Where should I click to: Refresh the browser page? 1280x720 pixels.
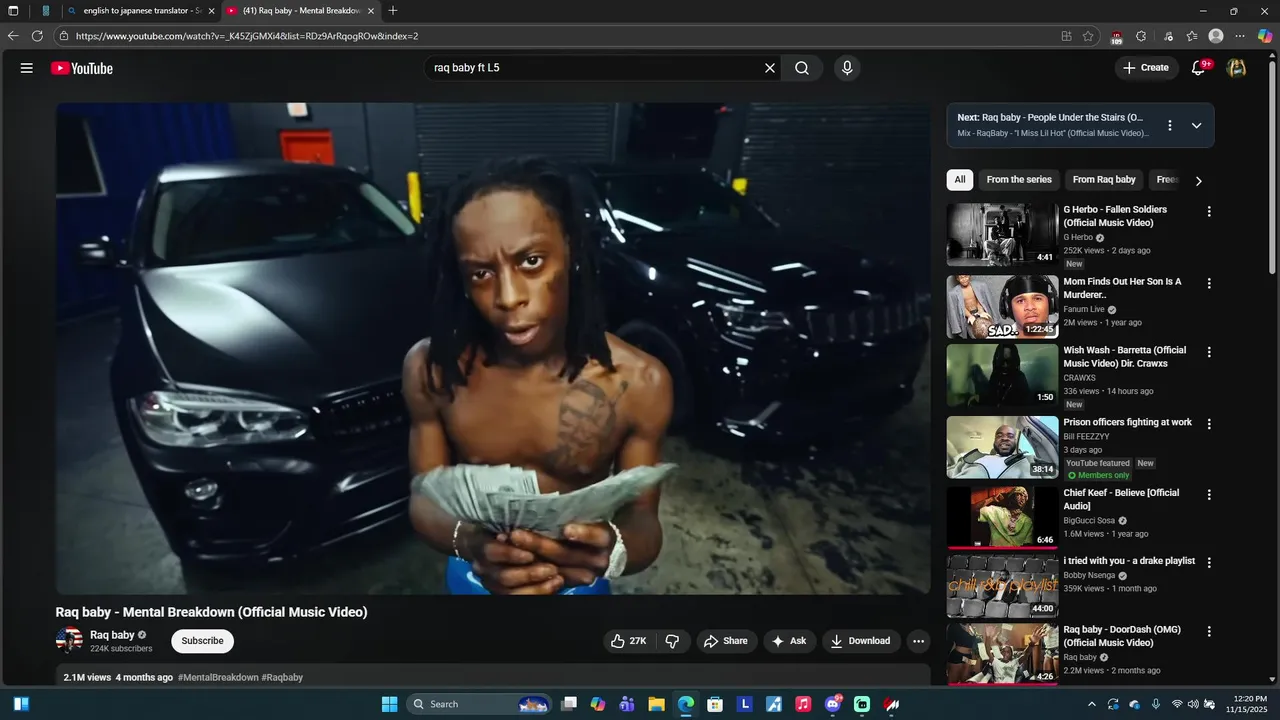(x=37, y=36)
